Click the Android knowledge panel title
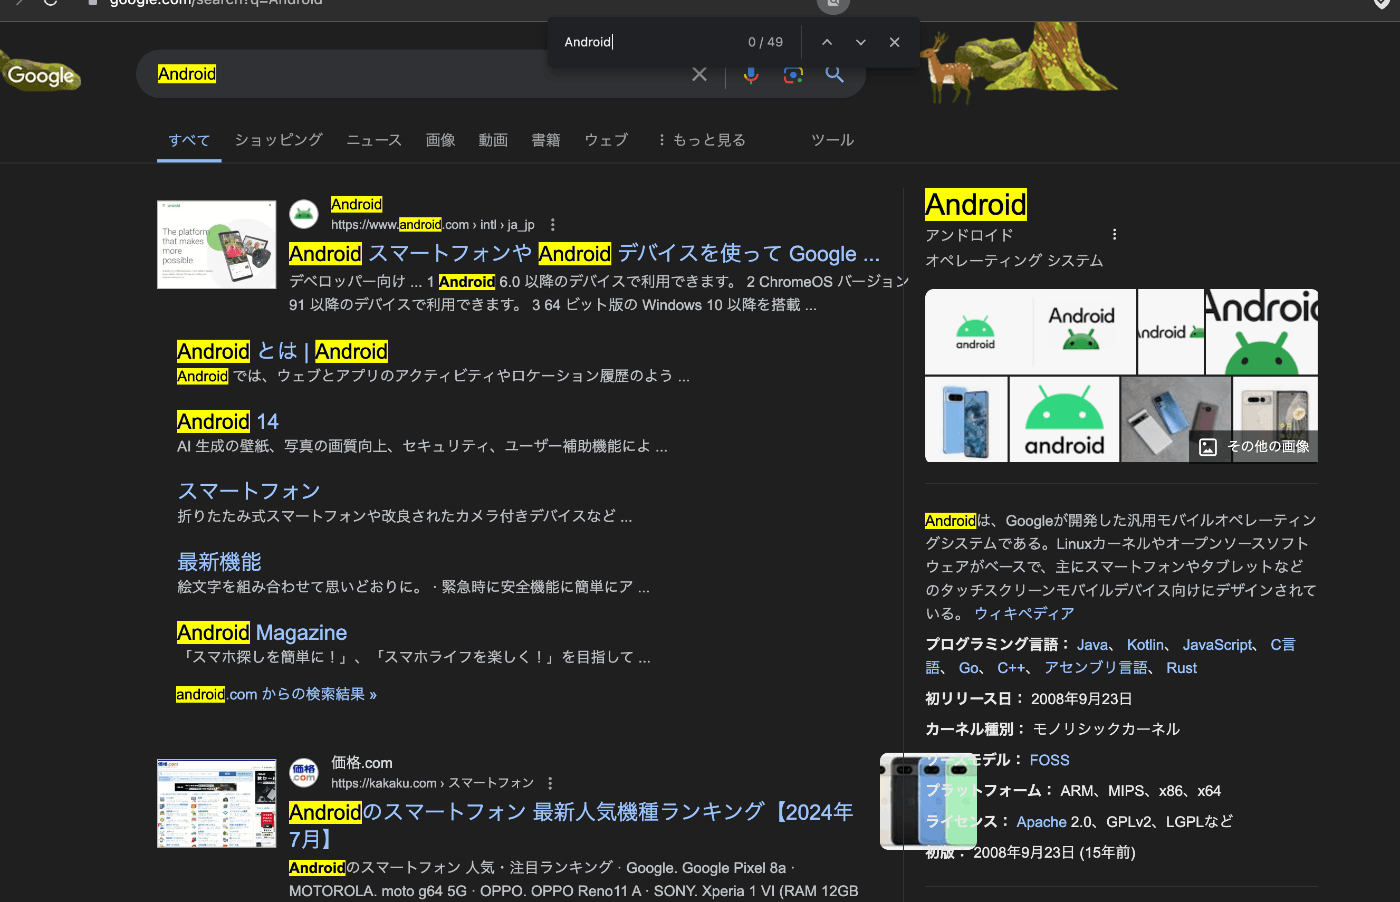 976,205
